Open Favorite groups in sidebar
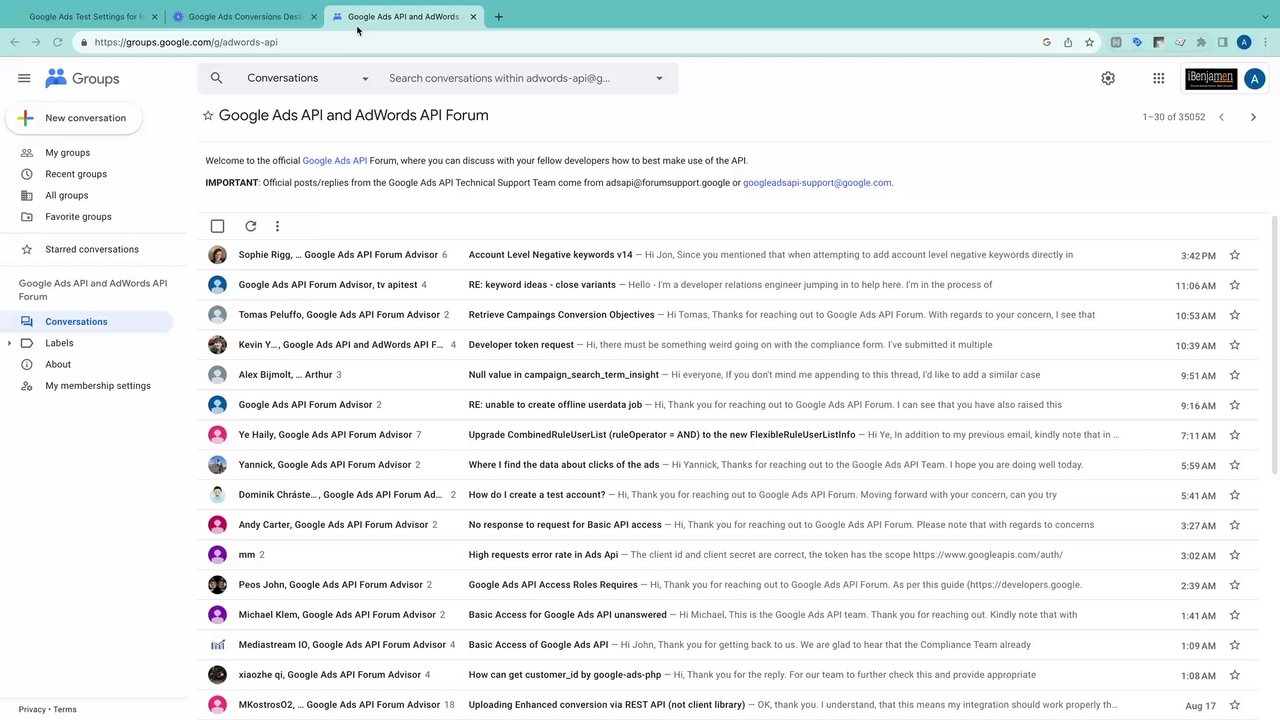Viewport: 1280px width, 720px height. click(78, 216)
